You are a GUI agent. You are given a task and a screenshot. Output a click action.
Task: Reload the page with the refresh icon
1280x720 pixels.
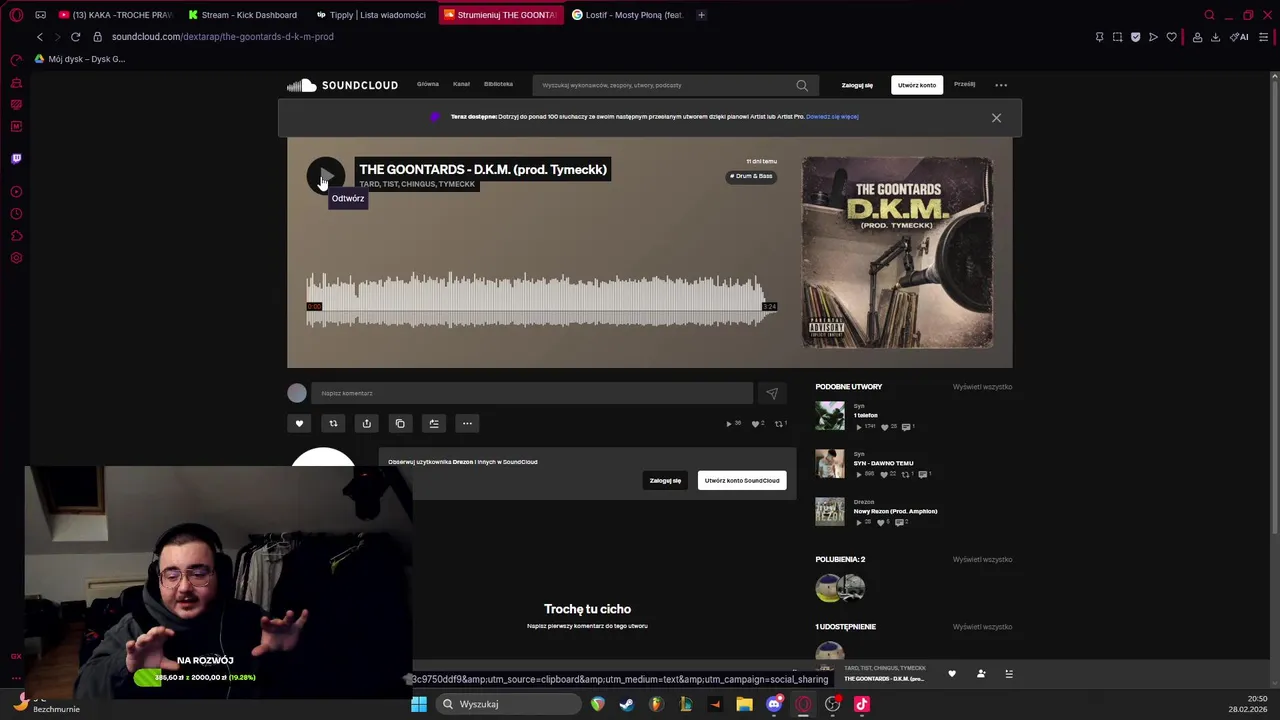click(x=75, y=37)
